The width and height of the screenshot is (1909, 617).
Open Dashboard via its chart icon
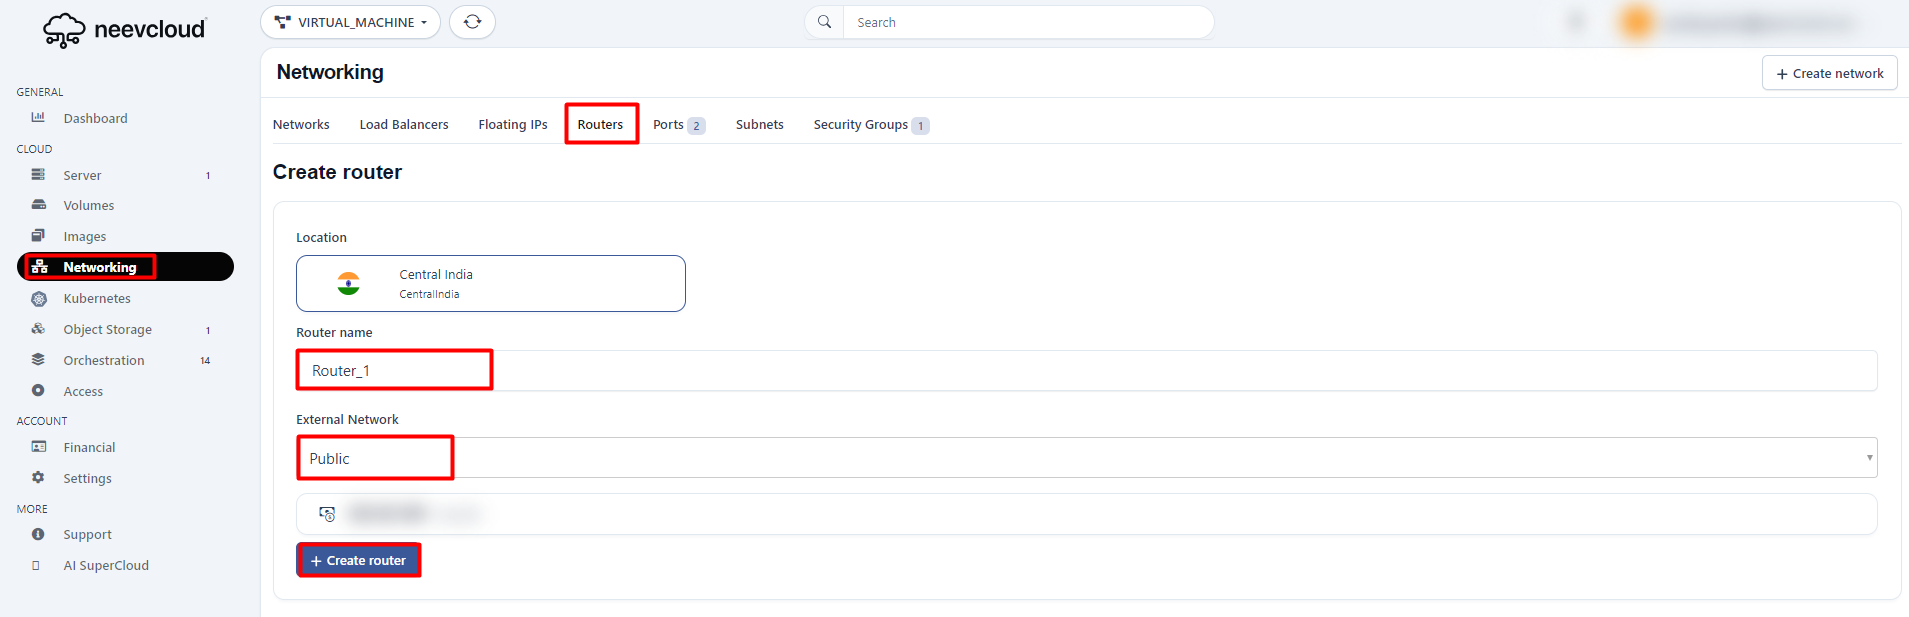[38, 118]
